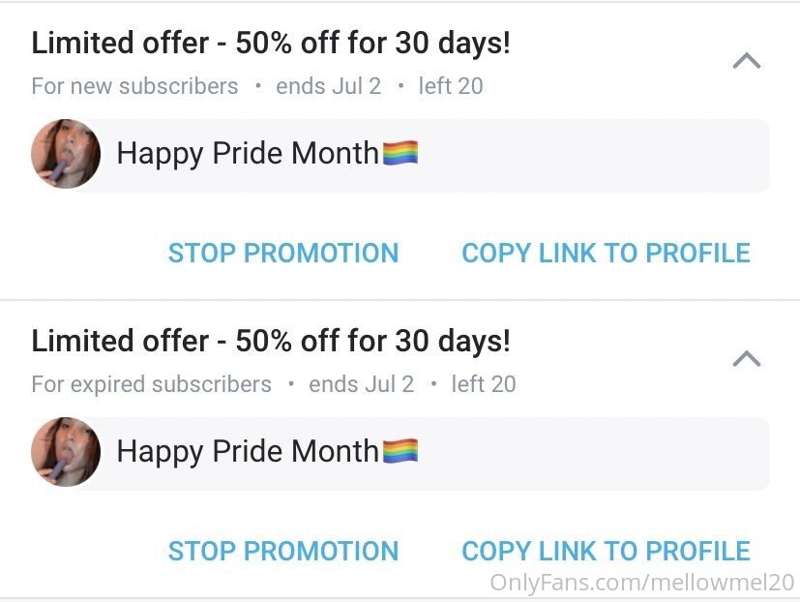The width and height of the screenshot is (800, 602).
Task: Select the expired subscribers Limited offer title
Action: coord(271,341)
